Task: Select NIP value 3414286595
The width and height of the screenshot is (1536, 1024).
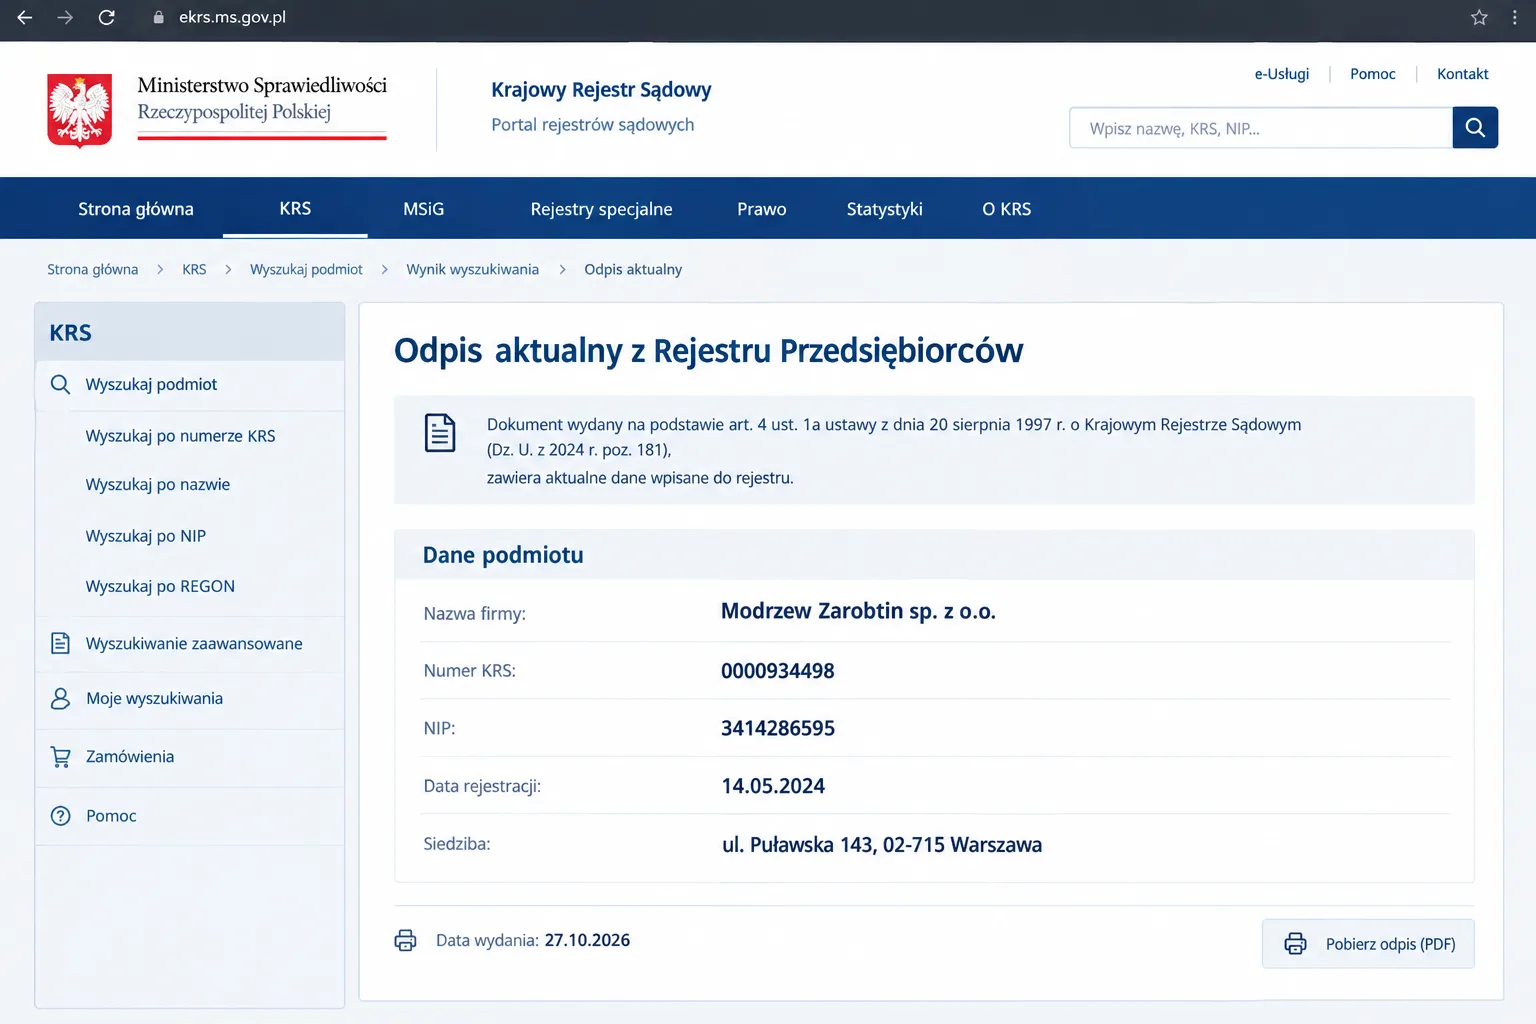Action: [x=777, y=728]
